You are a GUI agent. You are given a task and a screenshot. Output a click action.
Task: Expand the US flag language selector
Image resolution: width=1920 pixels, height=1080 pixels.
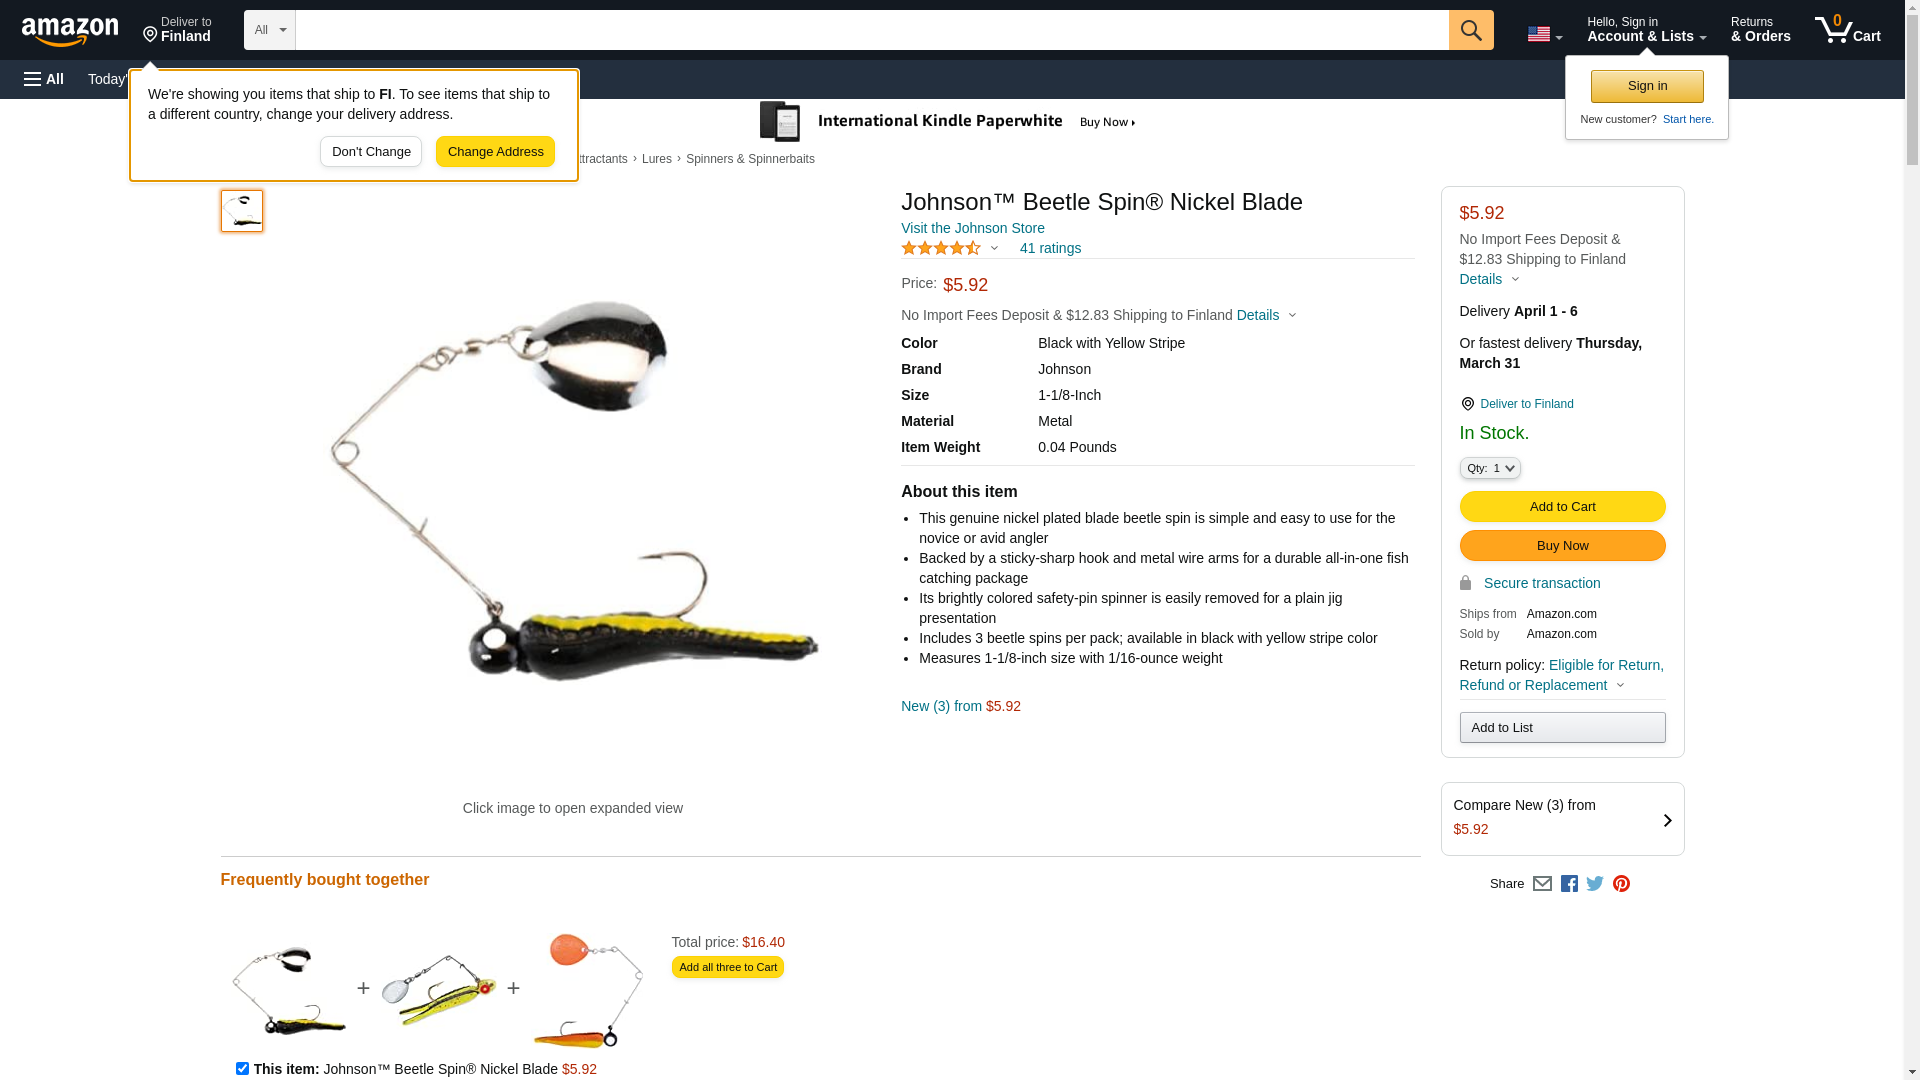click(1545, 35)
